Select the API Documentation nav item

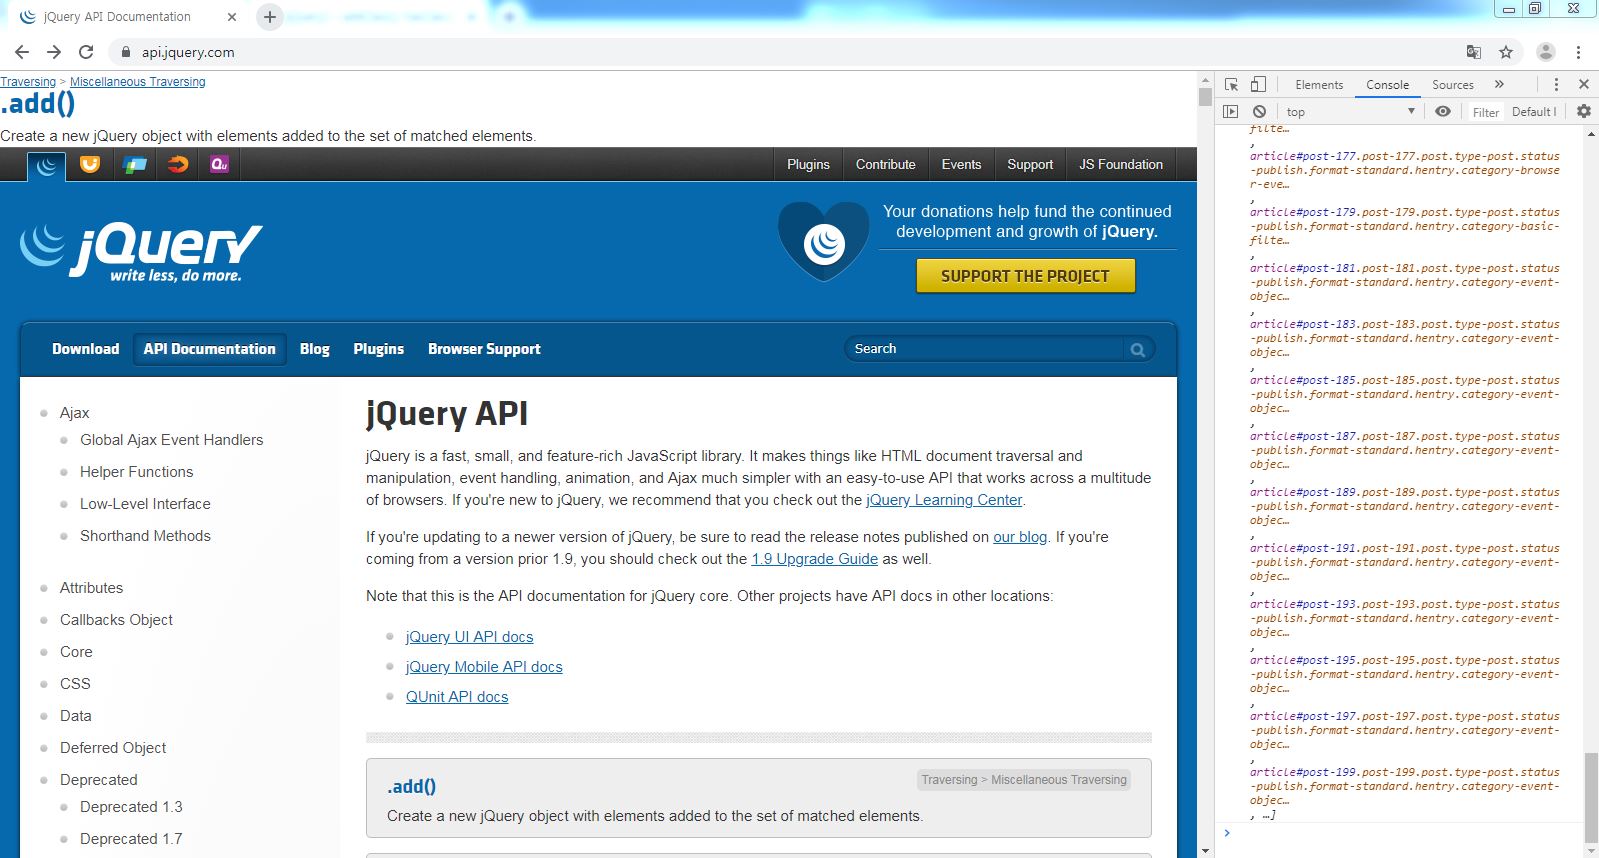pyautogui.click(x=209, y=349)
